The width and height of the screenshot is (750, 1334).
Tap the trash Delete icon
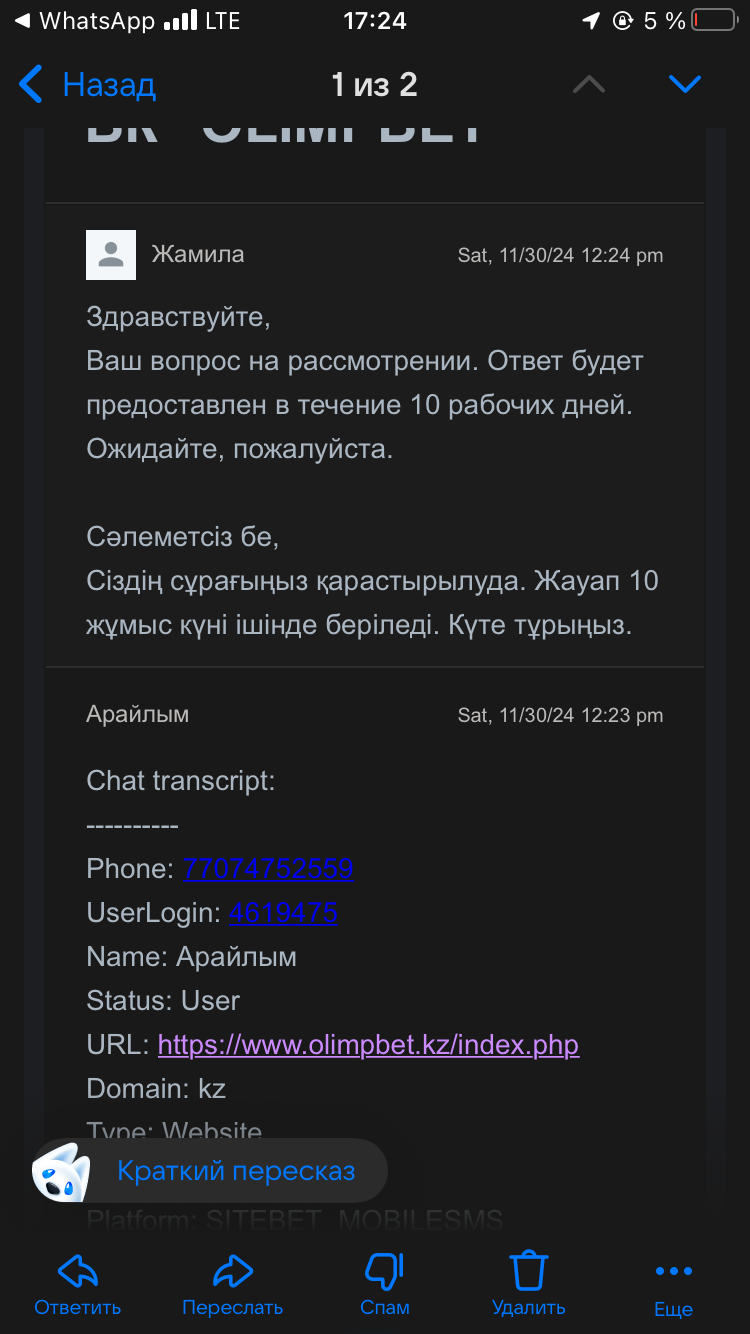point(528,1270)
